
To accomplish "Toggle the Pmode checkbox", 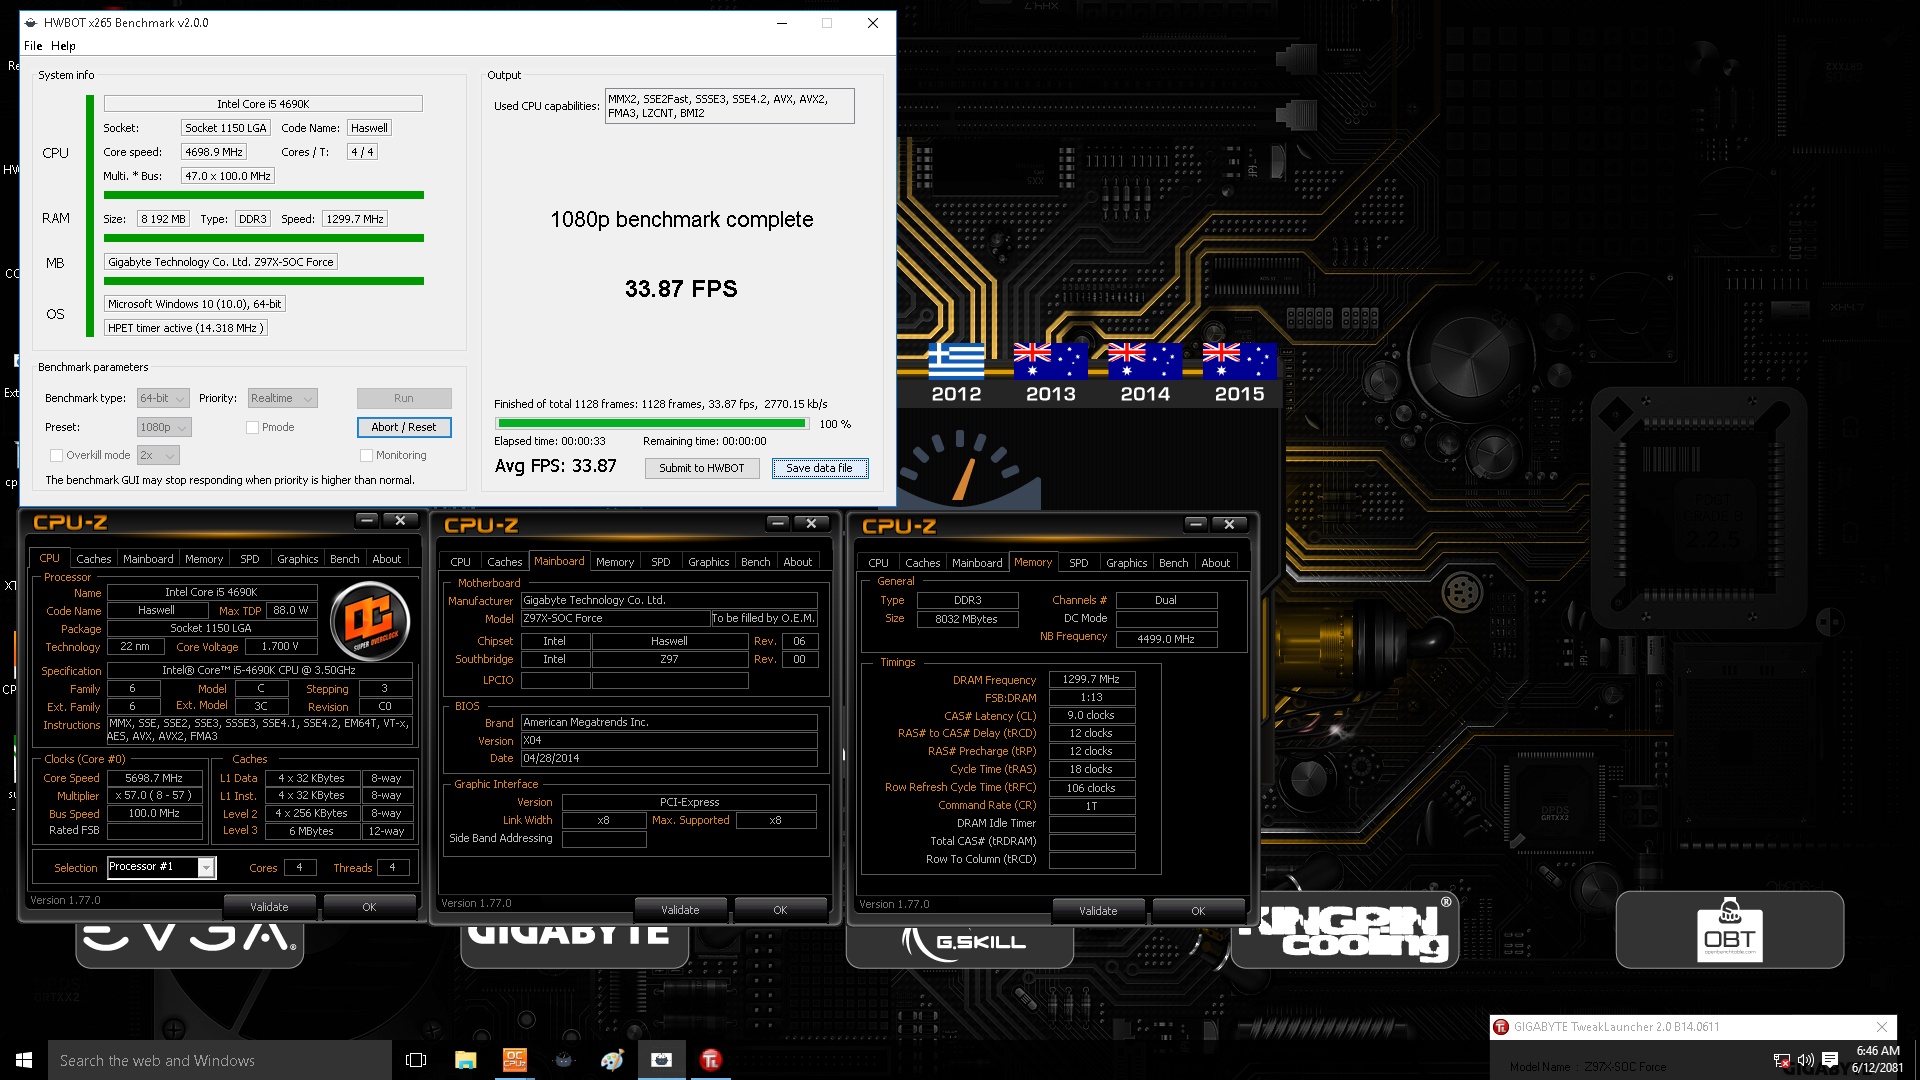I will tap(252, 428).
